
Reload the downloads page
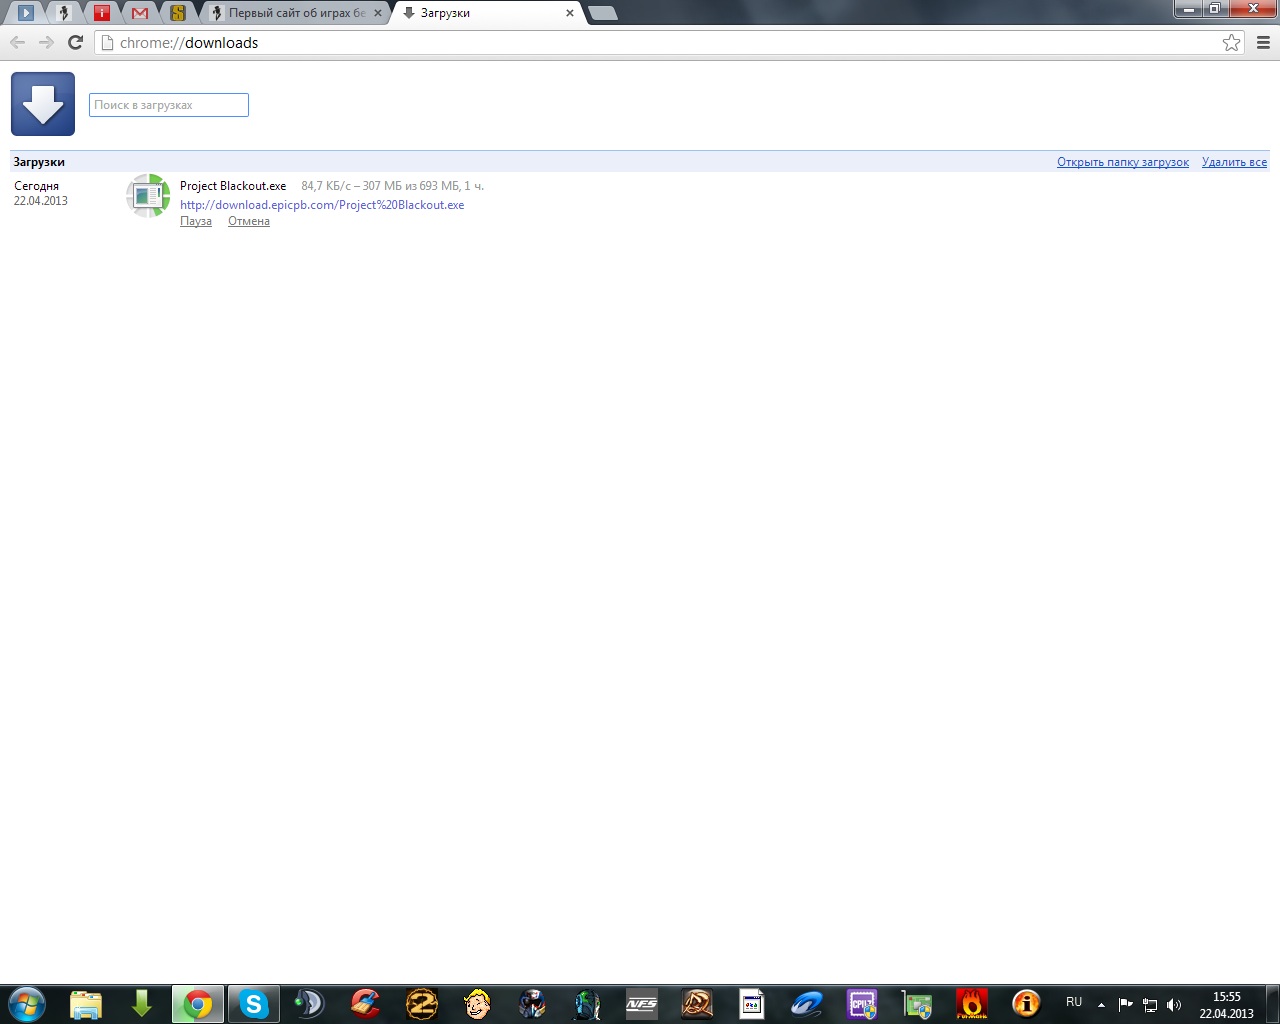tap(75, 42)
